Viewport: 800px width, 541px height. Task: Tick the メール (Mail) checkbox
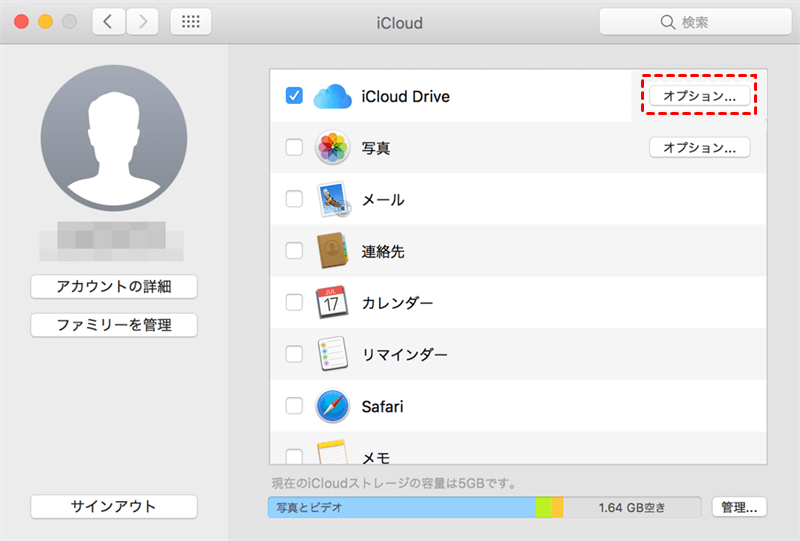click(x=294, y=199)
